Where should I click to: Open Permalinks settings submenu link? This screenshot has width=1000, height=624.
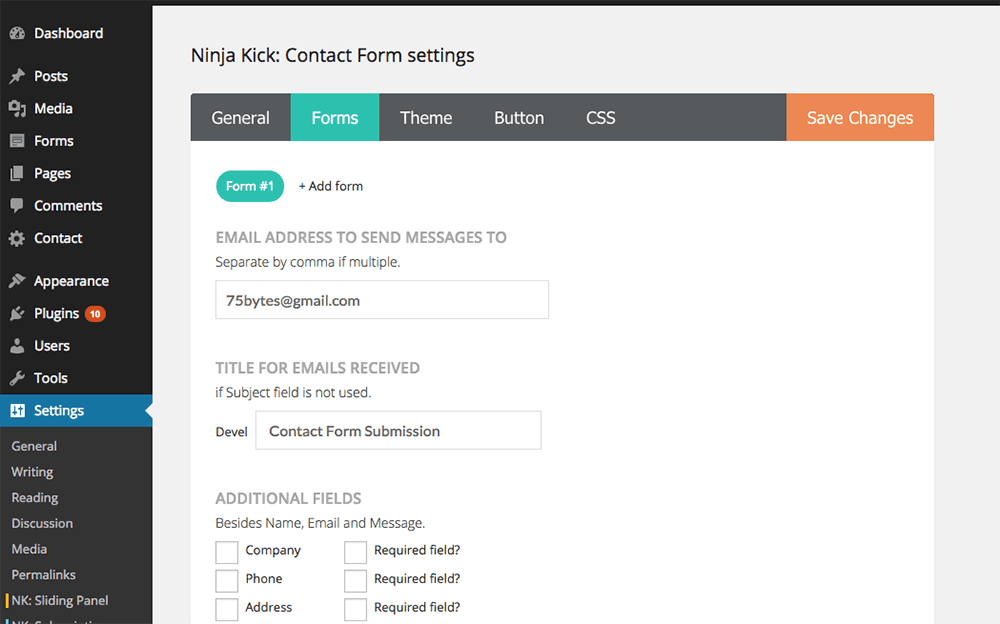click(43, 575)
